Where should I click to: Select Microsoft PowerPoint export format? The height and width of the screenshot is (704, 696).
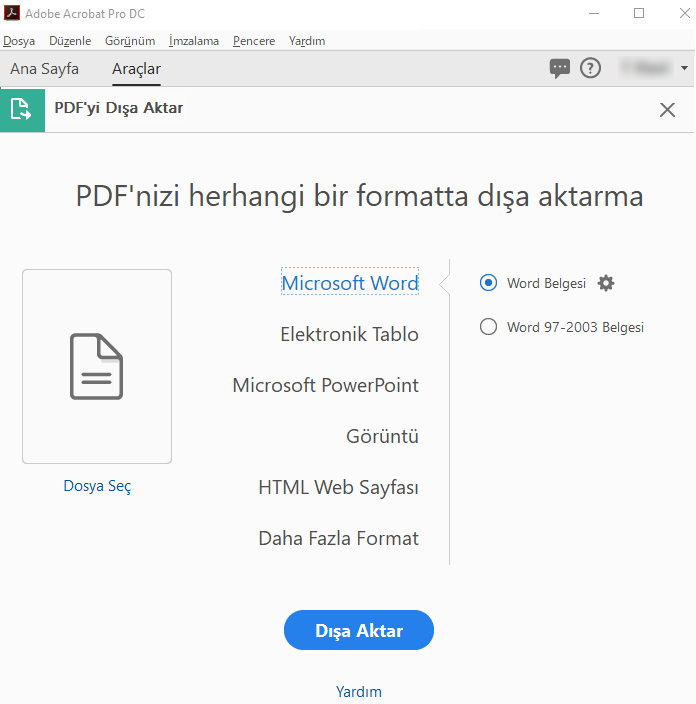[x=325, y=385]
